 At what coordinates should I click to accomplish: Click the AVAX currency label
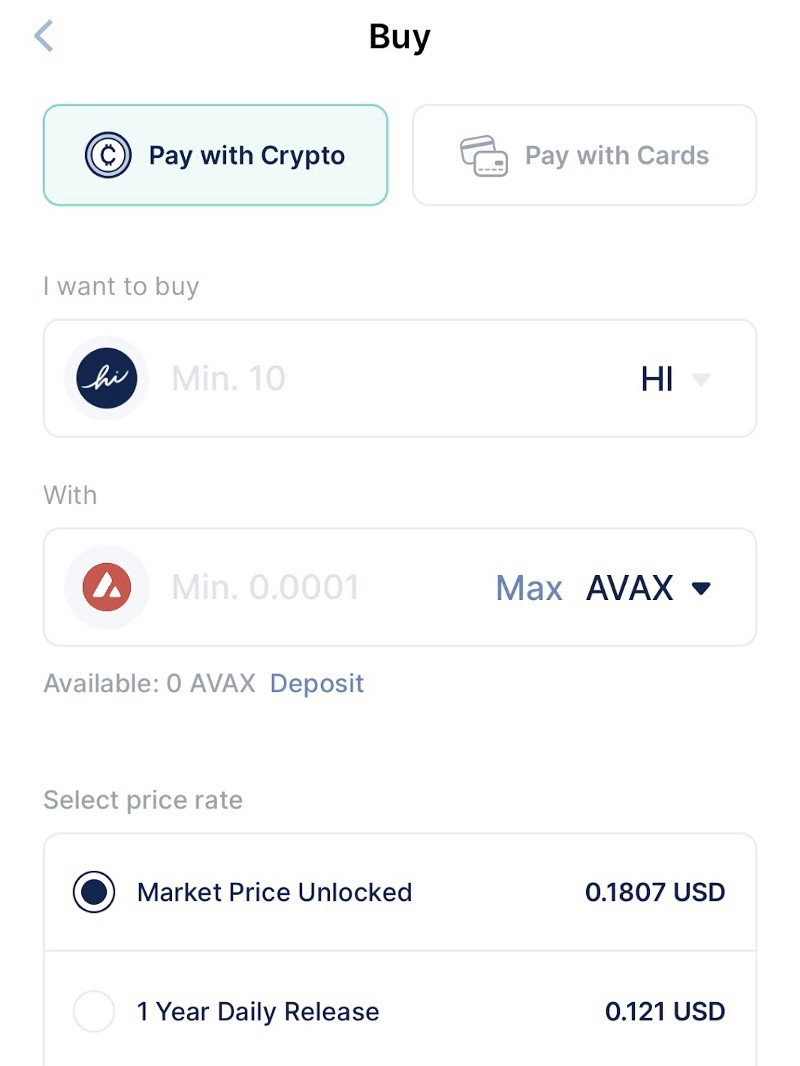tap(629, 588)
